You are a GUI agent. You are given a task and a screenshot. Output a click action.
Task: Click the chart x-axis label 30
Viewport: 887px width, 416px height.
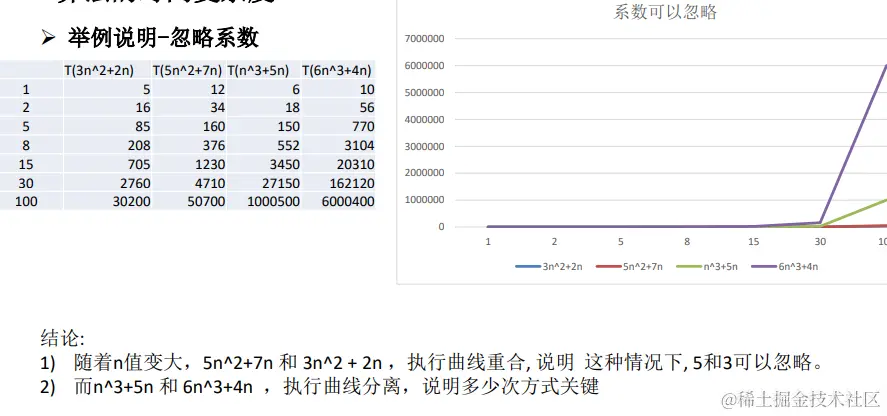[820, 242]
